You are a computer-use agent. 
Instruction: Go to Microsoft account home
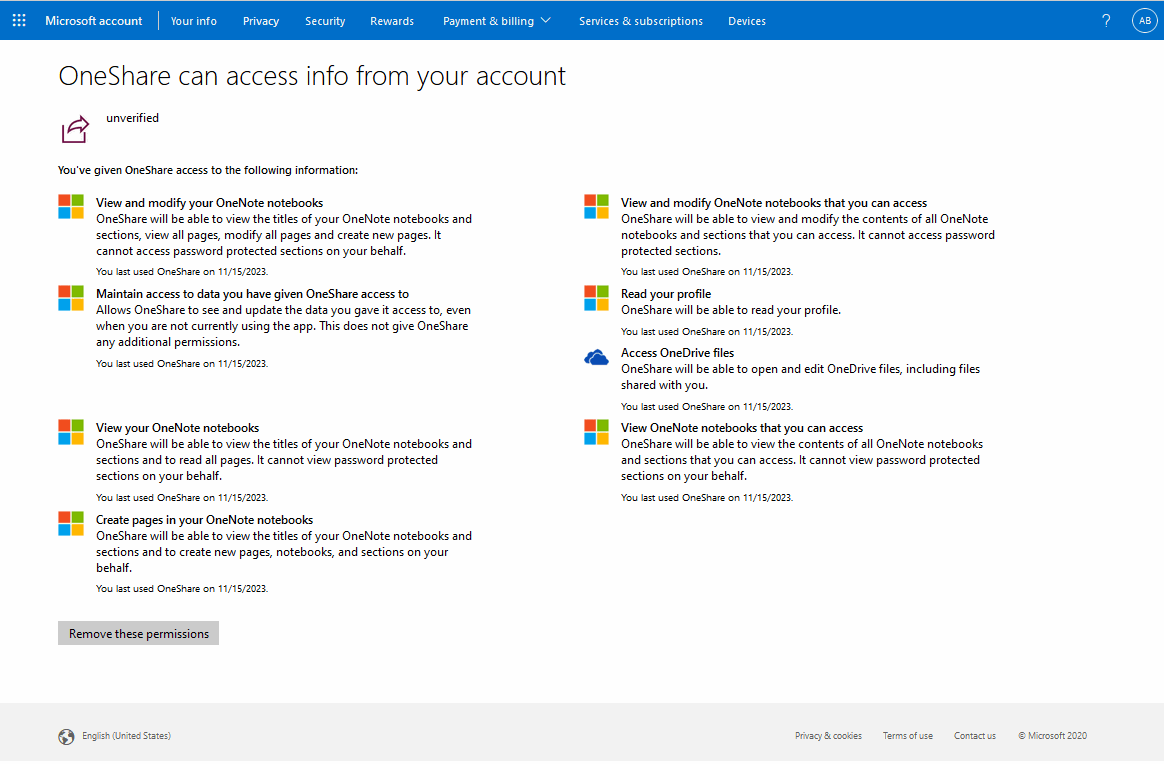coord(94,21)
